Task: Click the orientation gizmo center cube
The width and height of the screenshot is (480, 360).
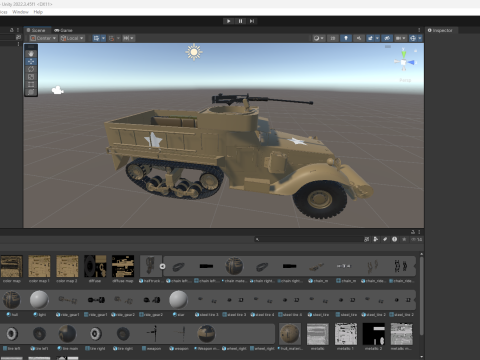Action: click(x=403, y=62)
